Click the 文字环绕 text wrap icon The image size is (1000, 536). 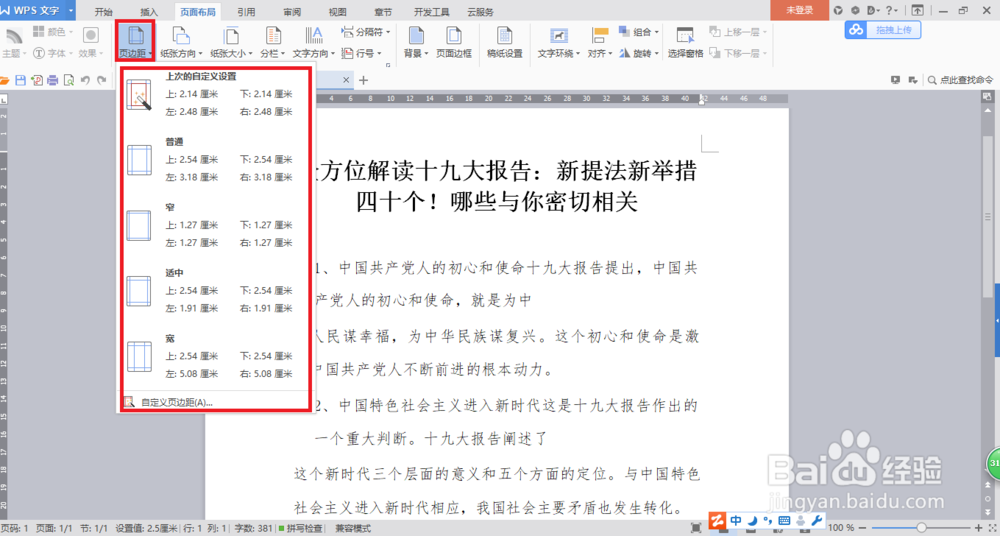[559, 36]
